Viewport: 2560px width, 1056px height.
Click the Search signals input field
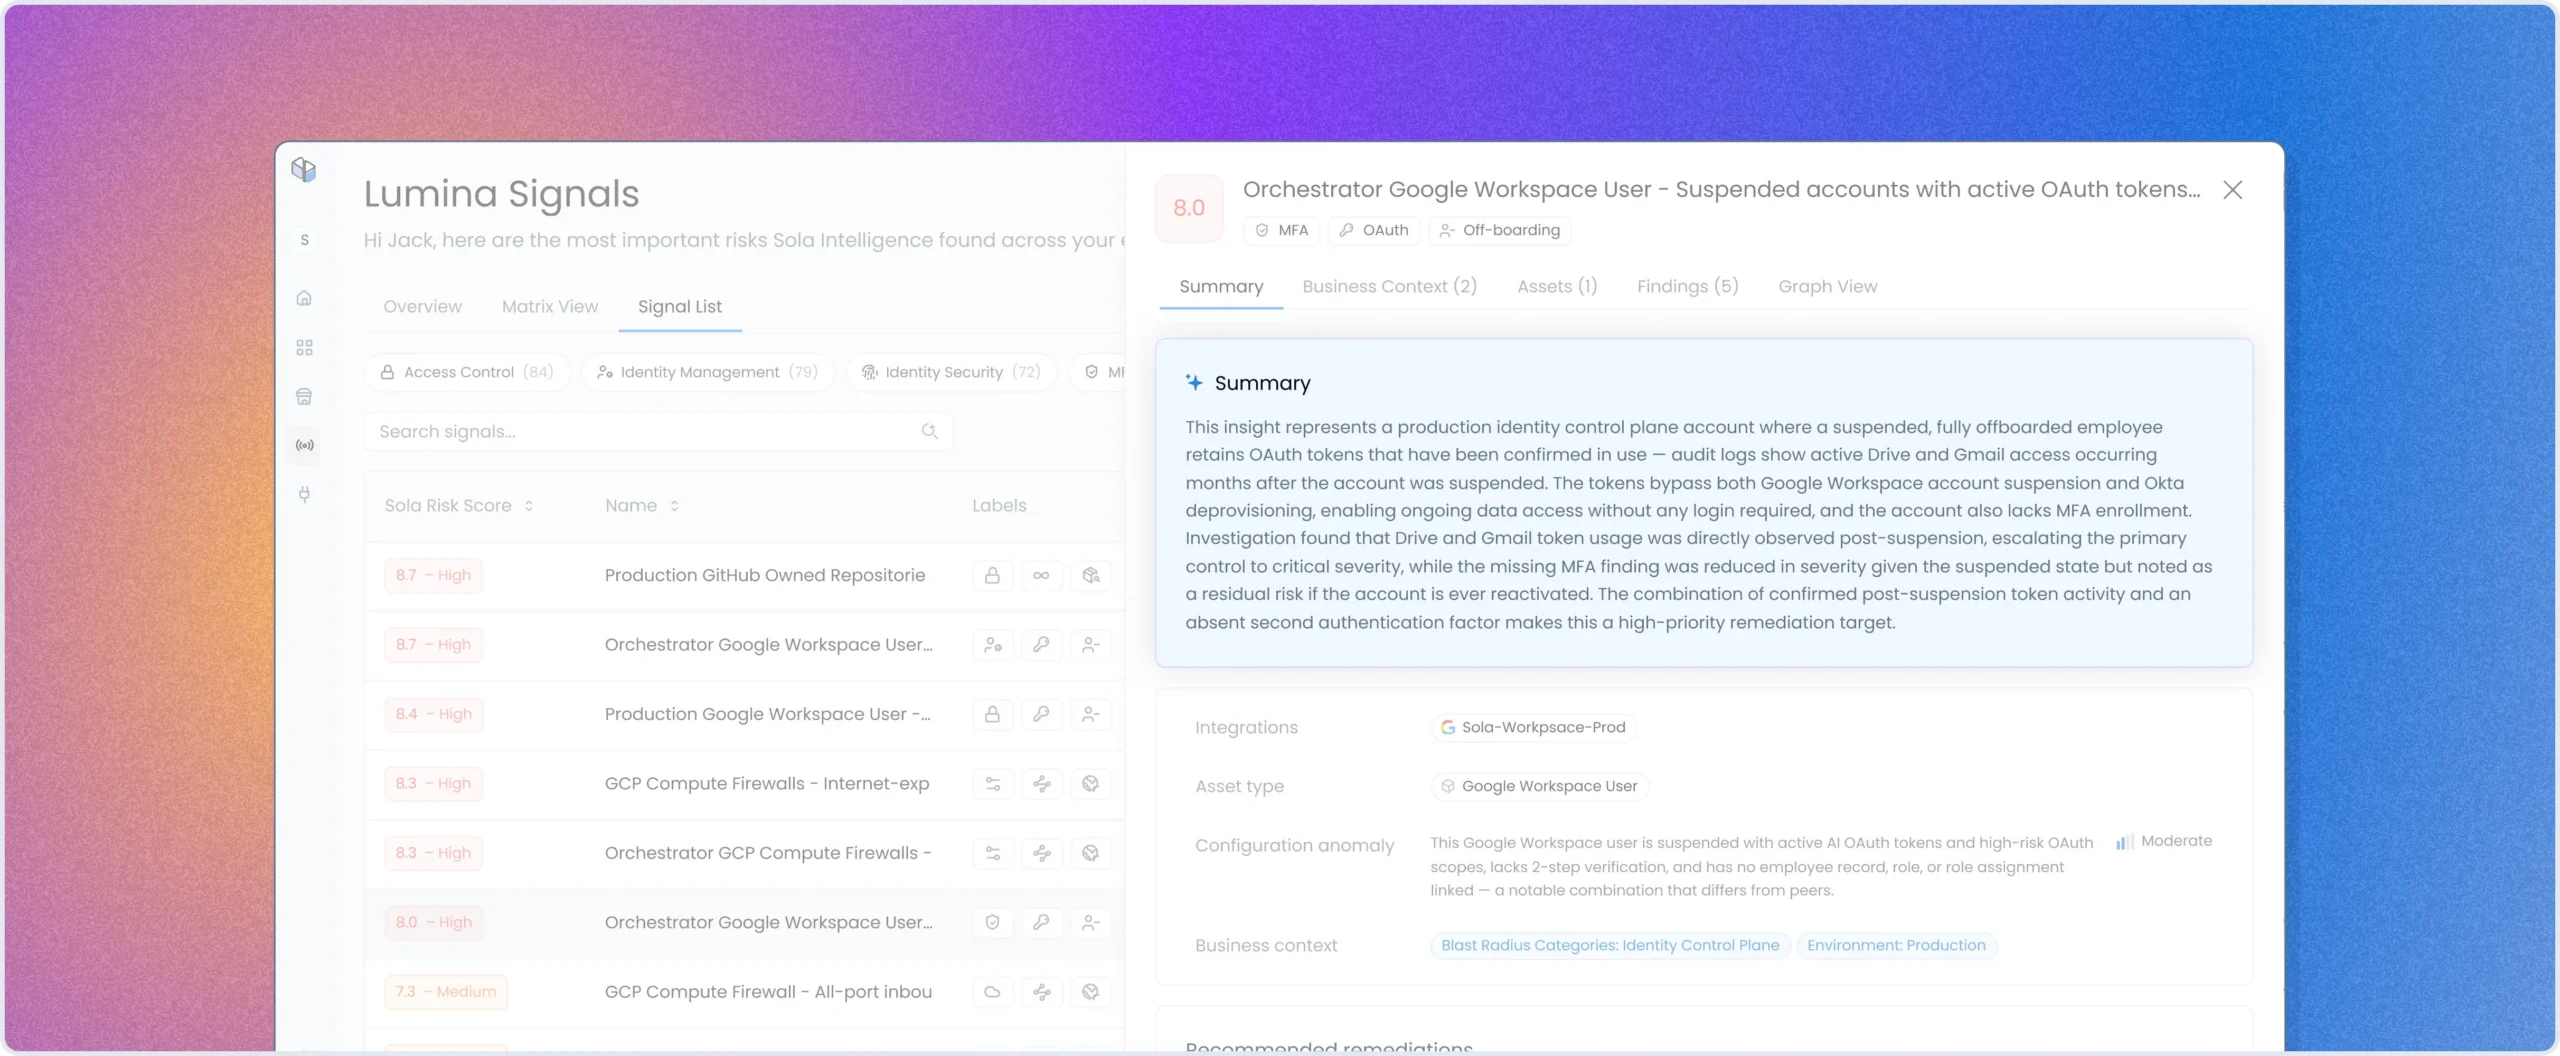pyautogui.click(x=659, y=431)
